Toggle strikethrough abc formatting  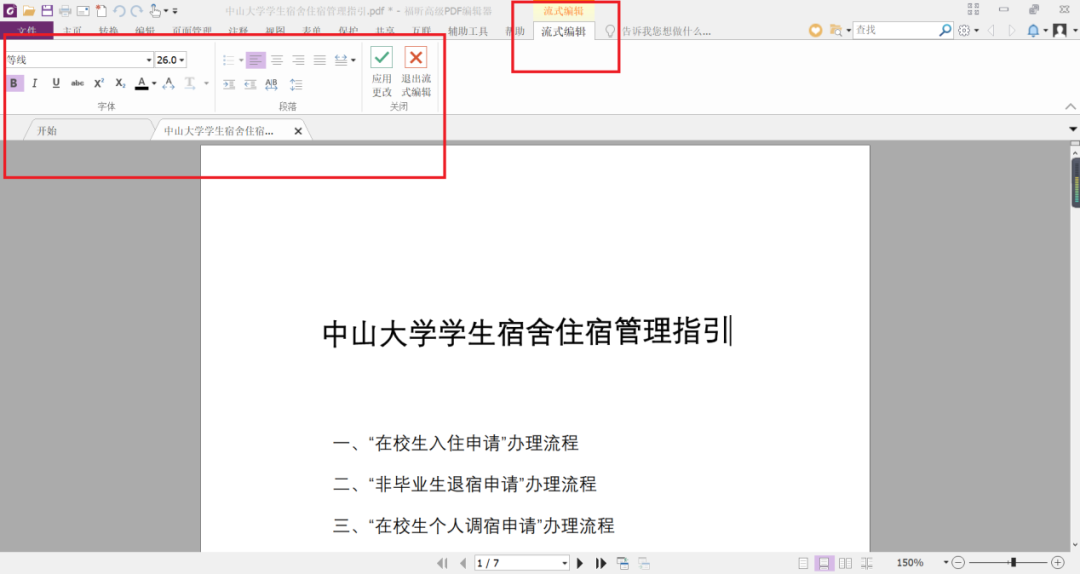coord(77,83)
